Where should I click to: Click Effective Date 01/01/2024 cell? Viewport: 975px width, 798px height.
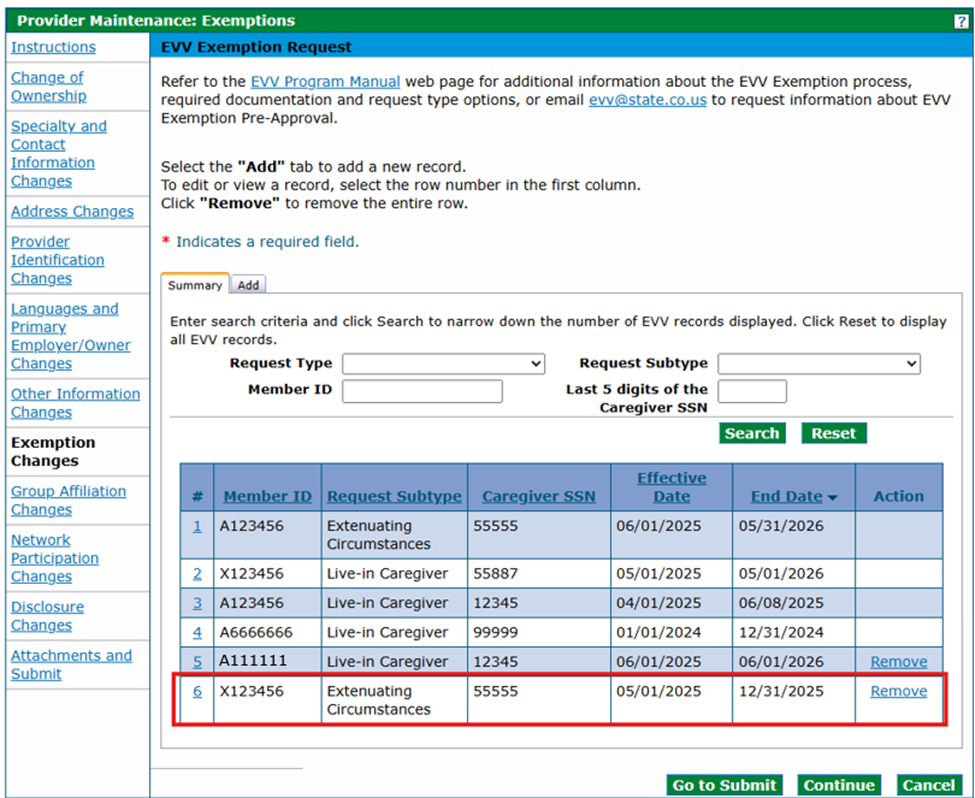point(672,633)
